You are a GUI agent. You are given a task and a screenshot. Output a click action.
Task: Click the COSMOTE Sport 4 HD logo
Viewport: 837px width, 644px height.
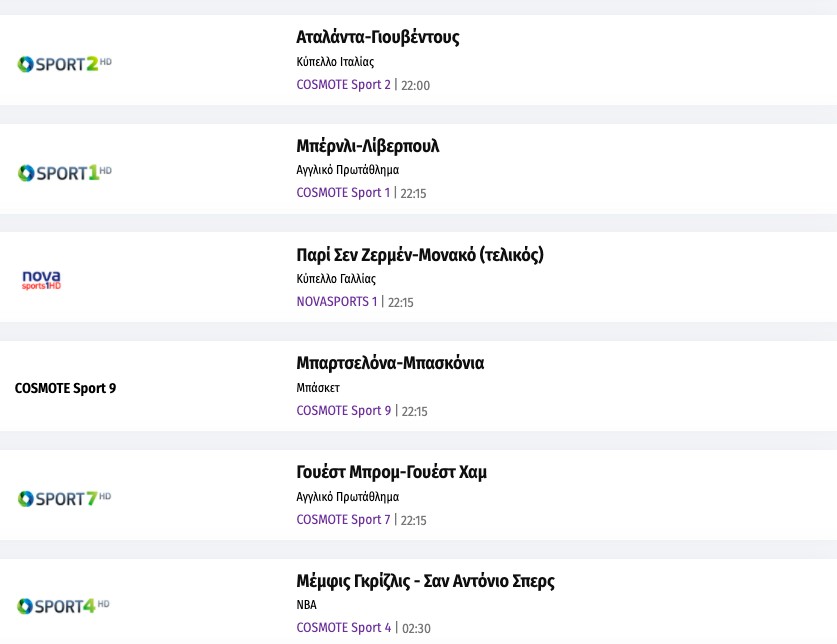pyautogui.click(x=64, y=606)
